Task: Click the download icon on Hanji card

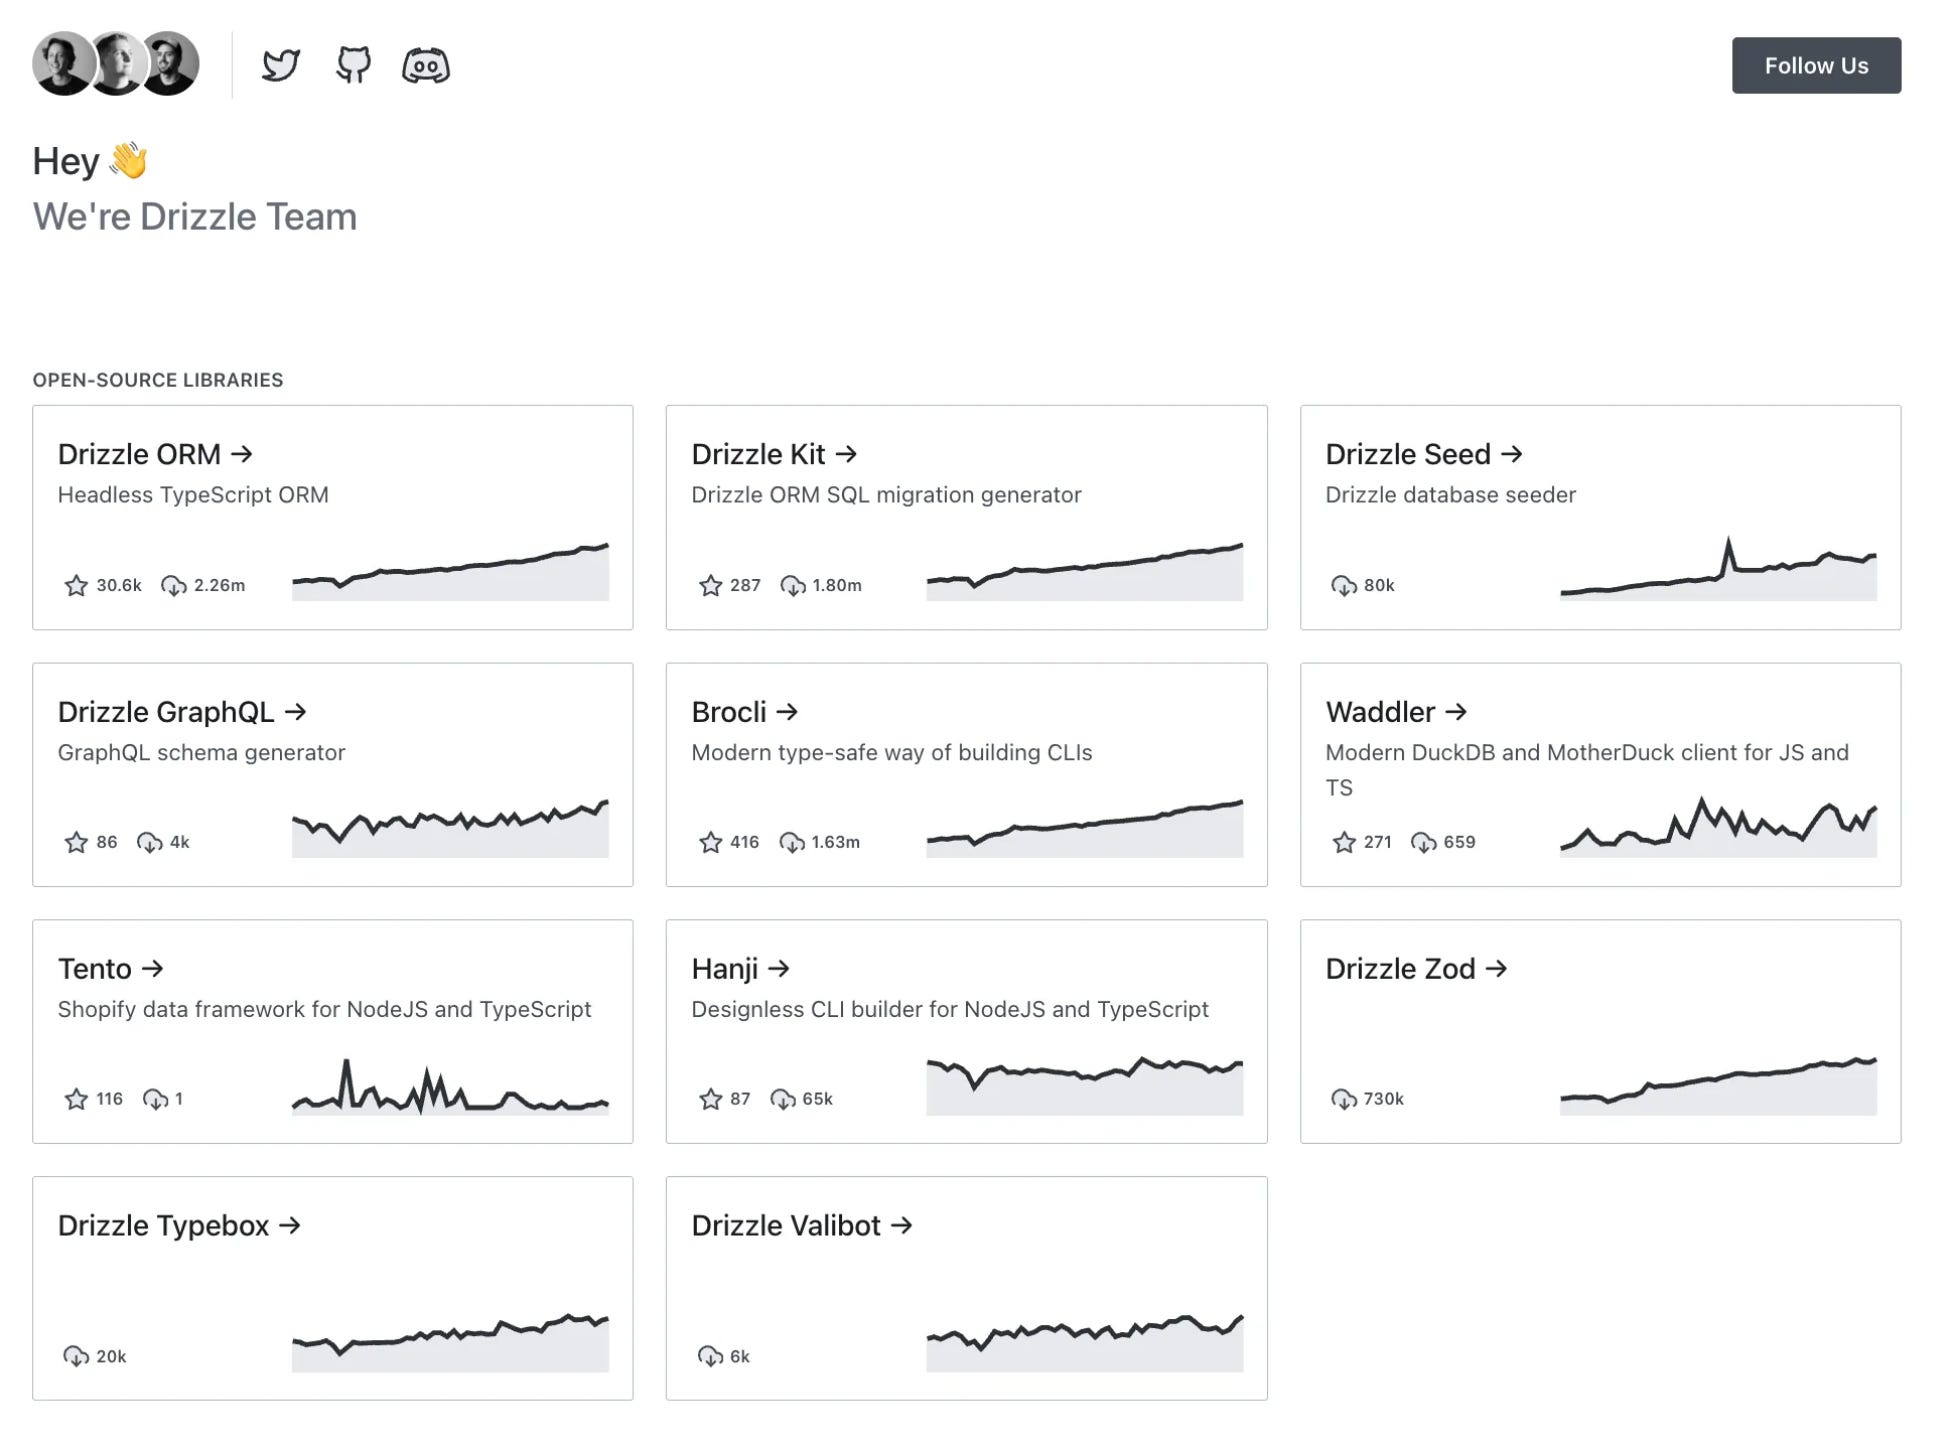Action: click(x=783, y=1100)
